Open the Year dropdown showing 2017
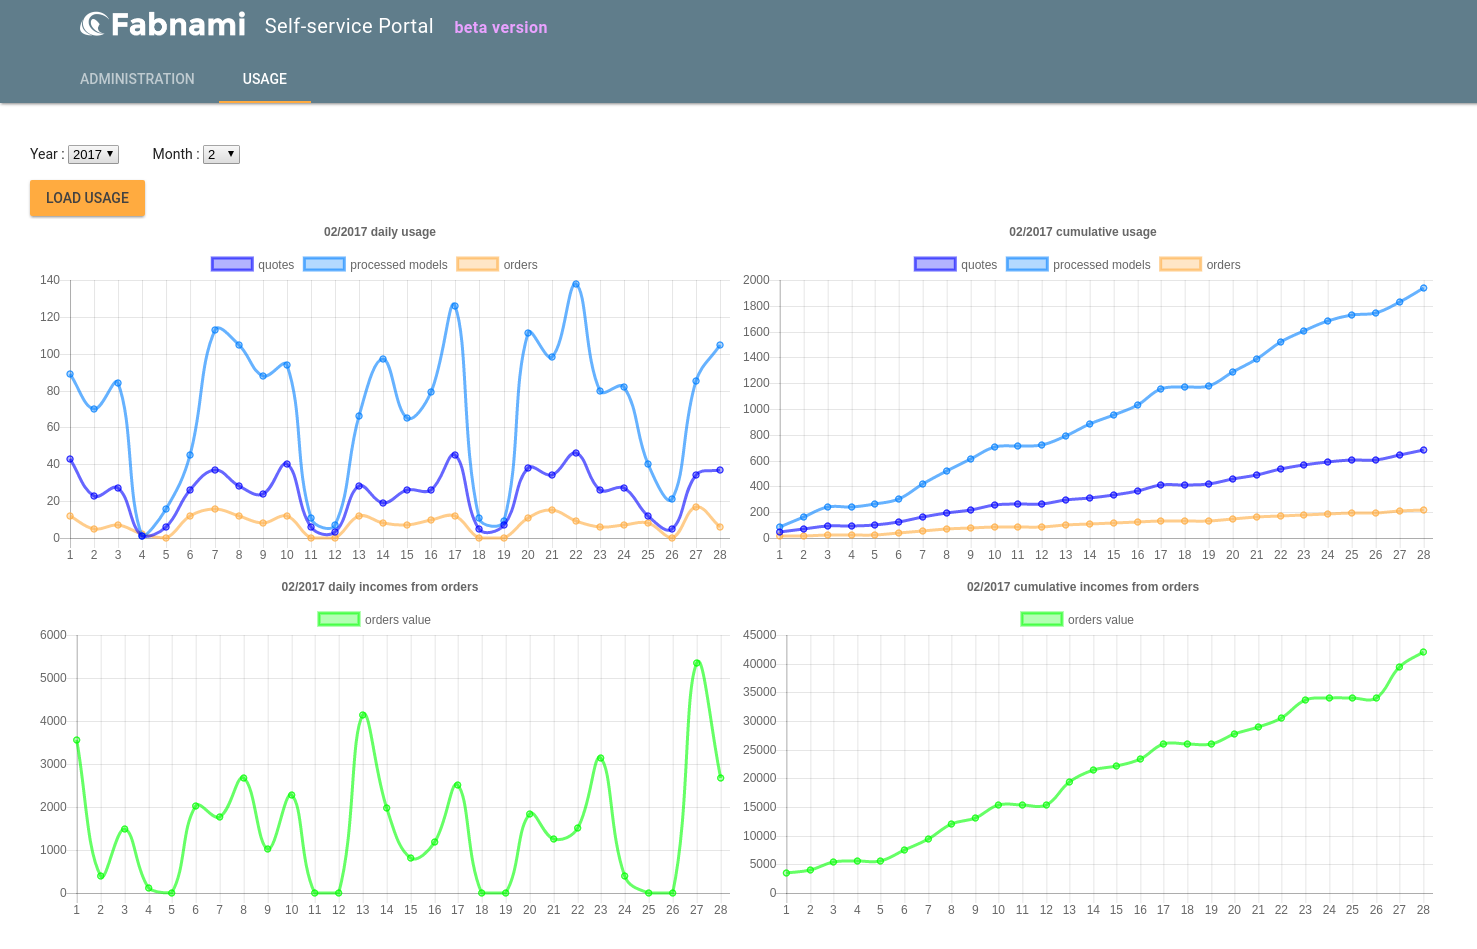This screenshot has width=1477, height=949. (x=94, y=154)
